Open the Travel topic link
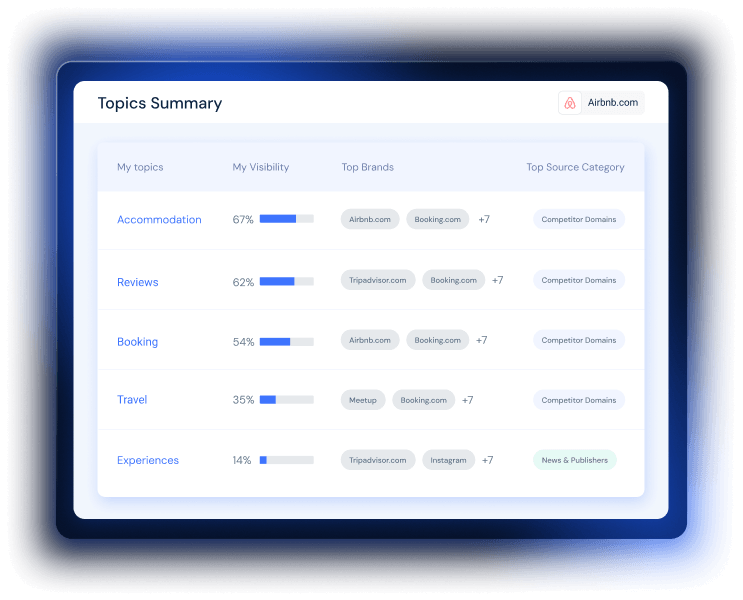Screen dimensions: 743x600 (132, 400)
